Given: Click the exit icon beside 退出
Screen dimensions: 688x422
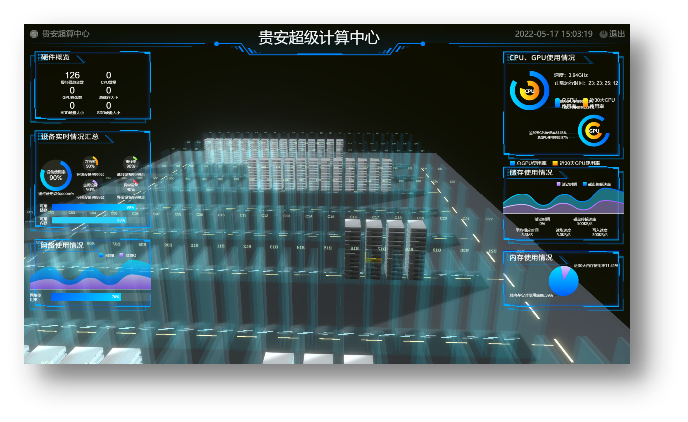Looking at the screenshot, I should [603, 33].
